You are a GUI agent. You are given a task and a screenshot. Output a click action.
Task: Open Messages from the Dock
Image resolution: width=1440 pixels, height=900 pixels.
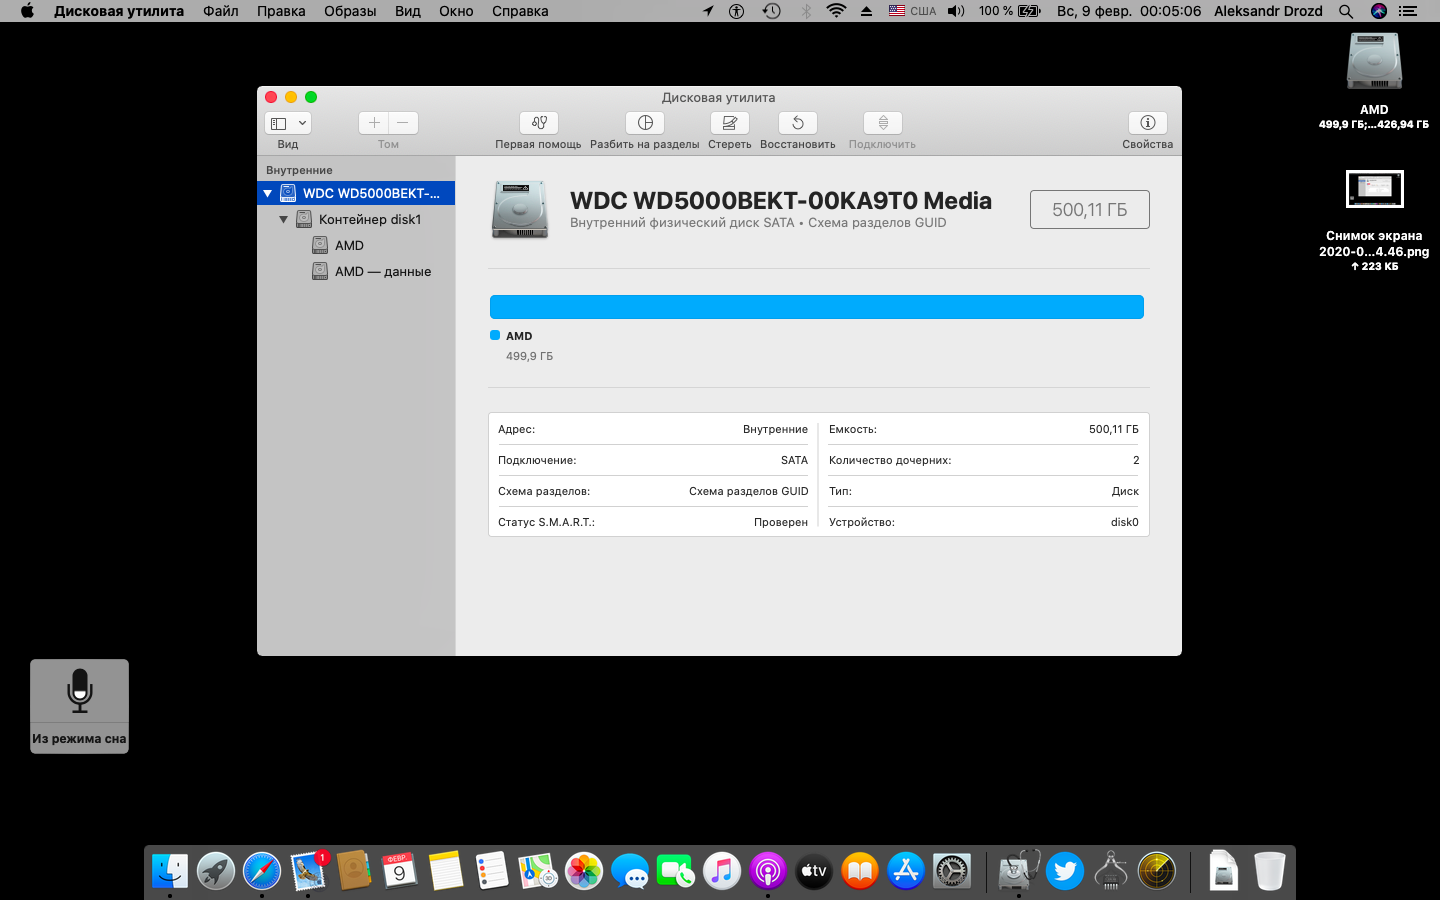[630, 871]
